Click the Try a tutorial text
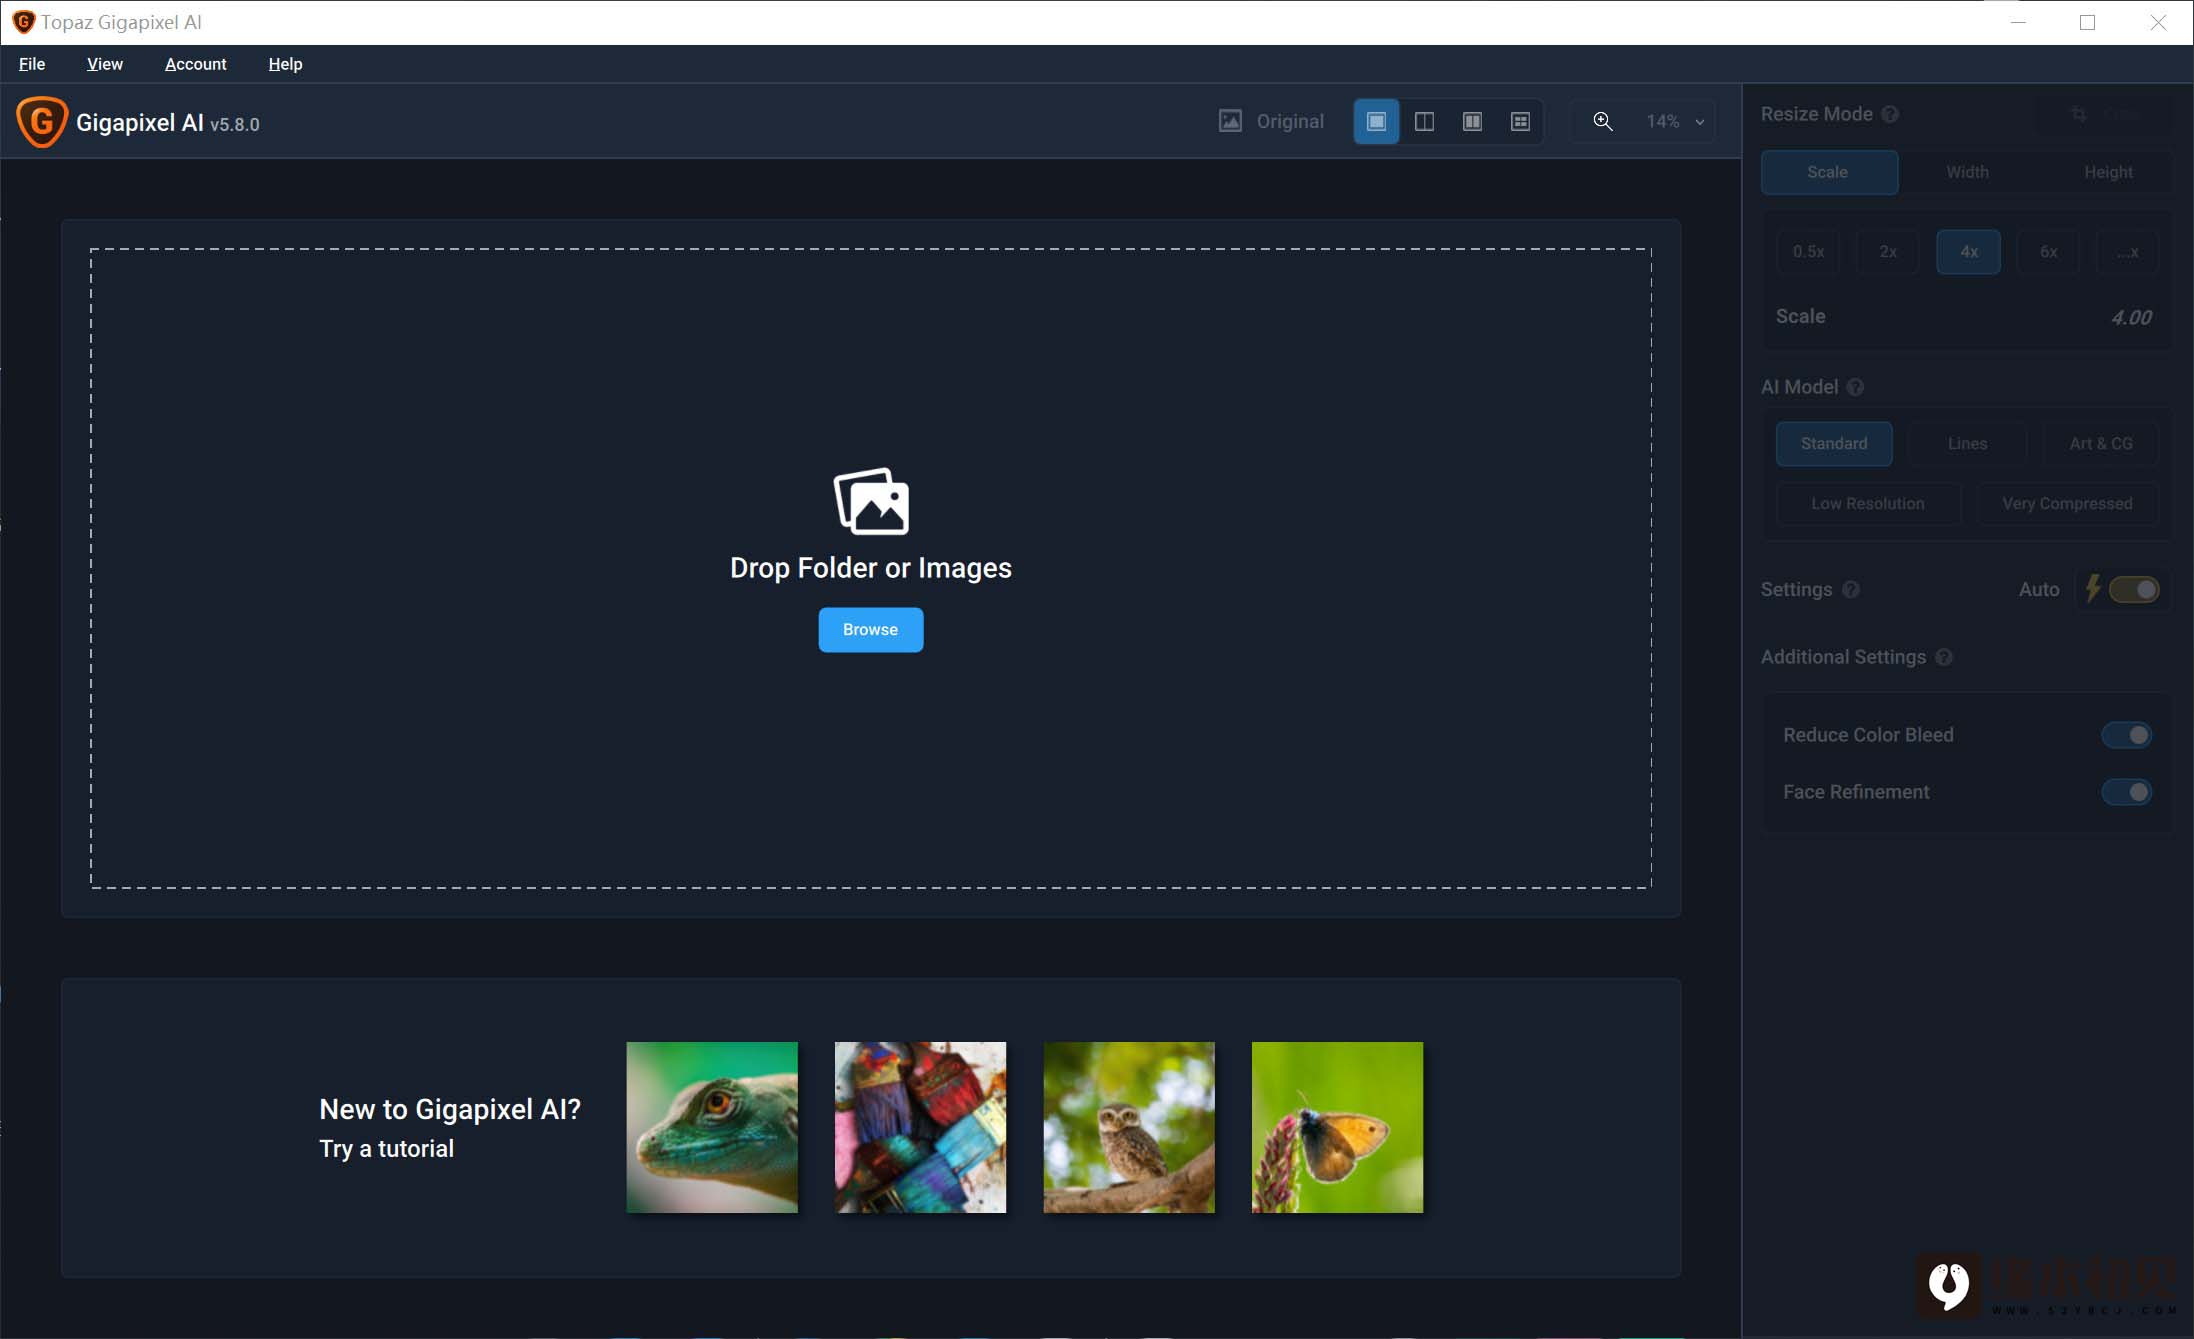Screen dimensions: 2194x1339 [386, 1149]
